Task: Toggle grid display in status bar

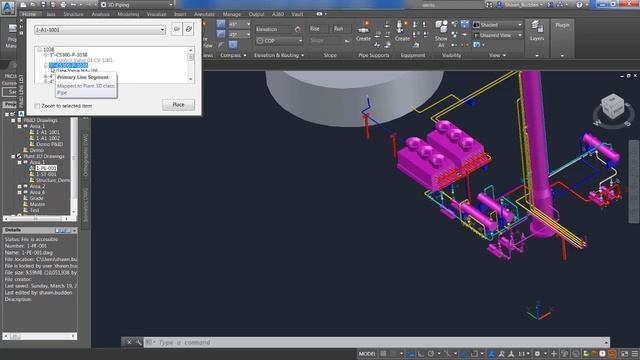Action: (x=383, y=353)
